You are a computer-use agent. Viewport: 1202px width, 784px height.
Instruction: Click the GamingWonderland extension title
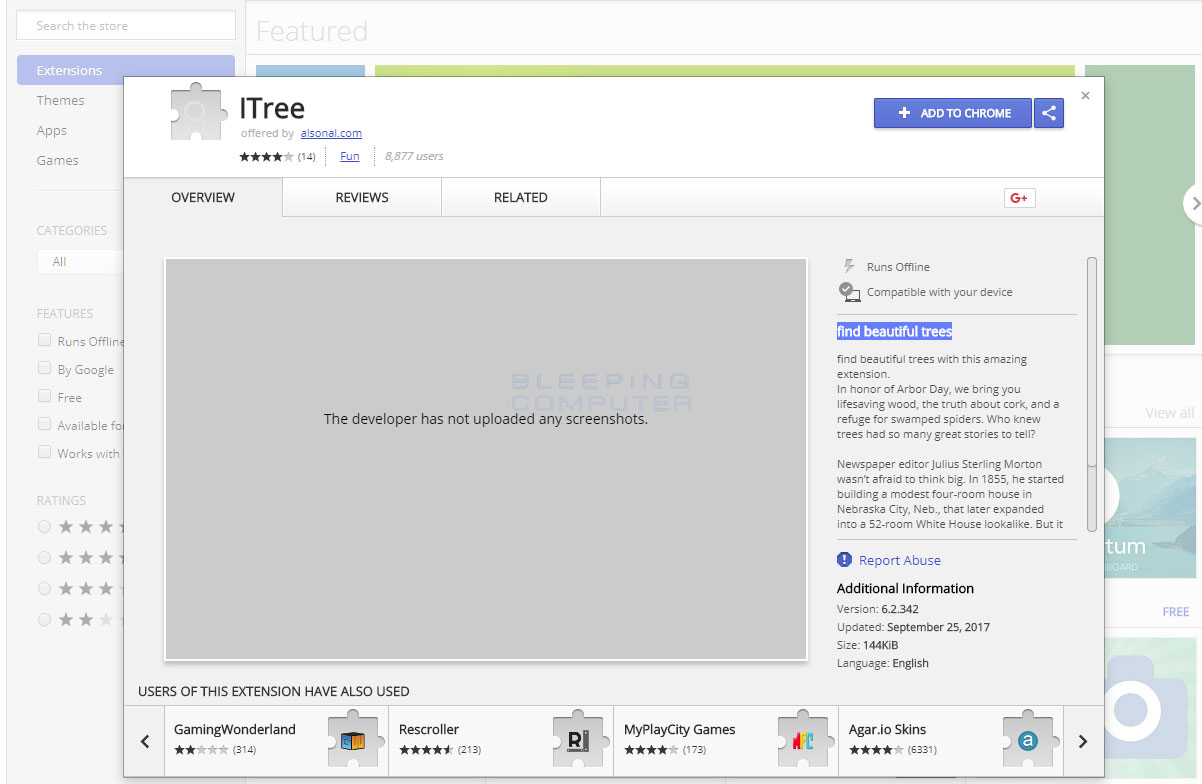[235, 729]
